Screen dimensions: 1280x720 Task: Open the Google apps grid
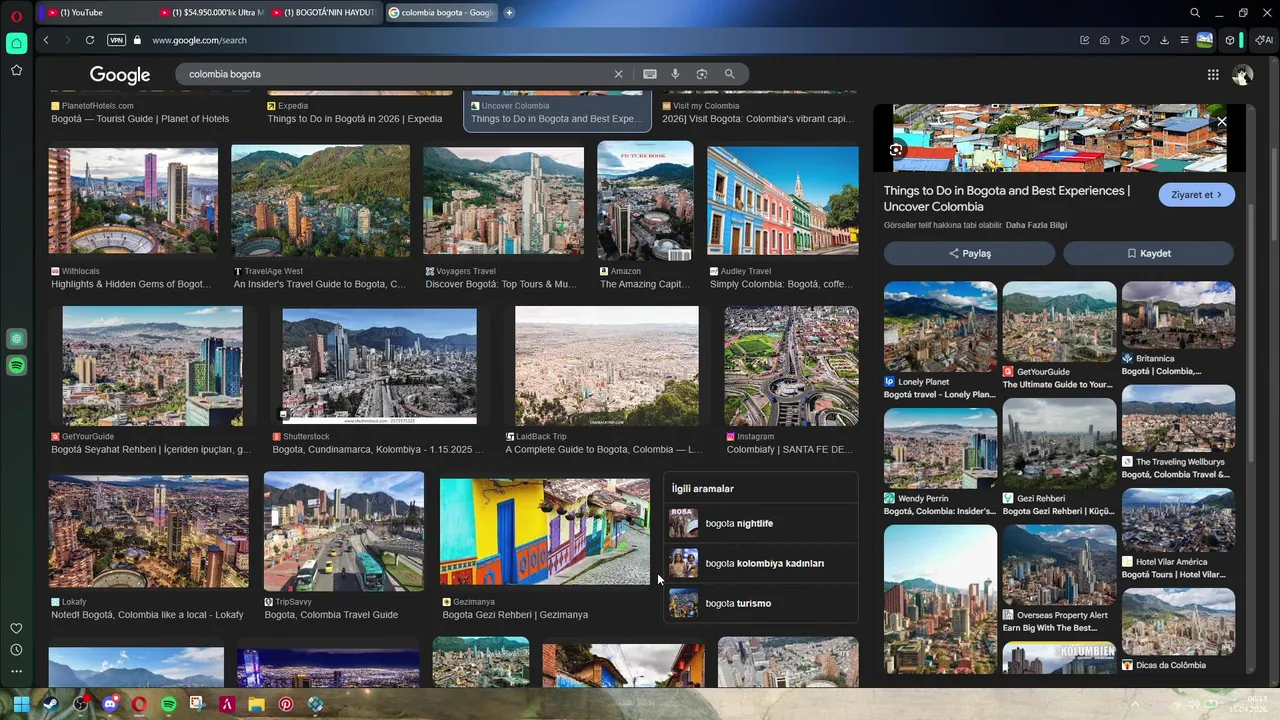pos(1213,75)
